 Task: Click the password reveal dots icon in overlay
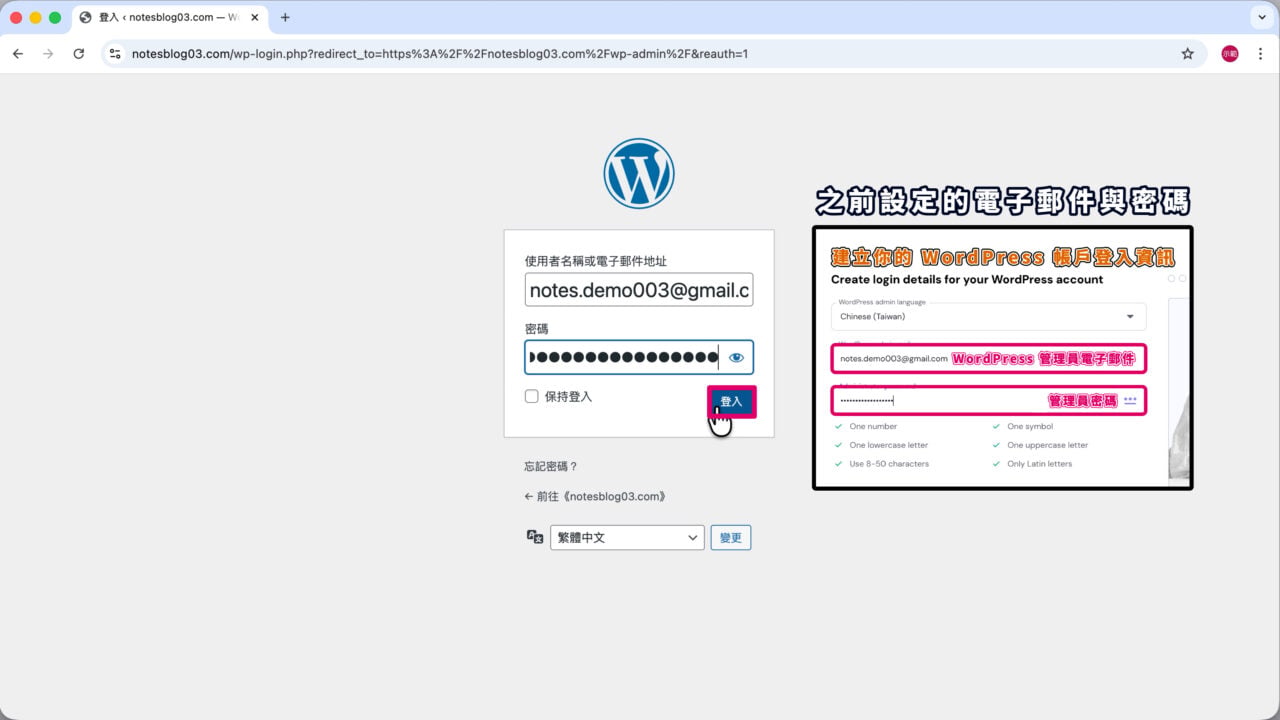coord(1130,400)
